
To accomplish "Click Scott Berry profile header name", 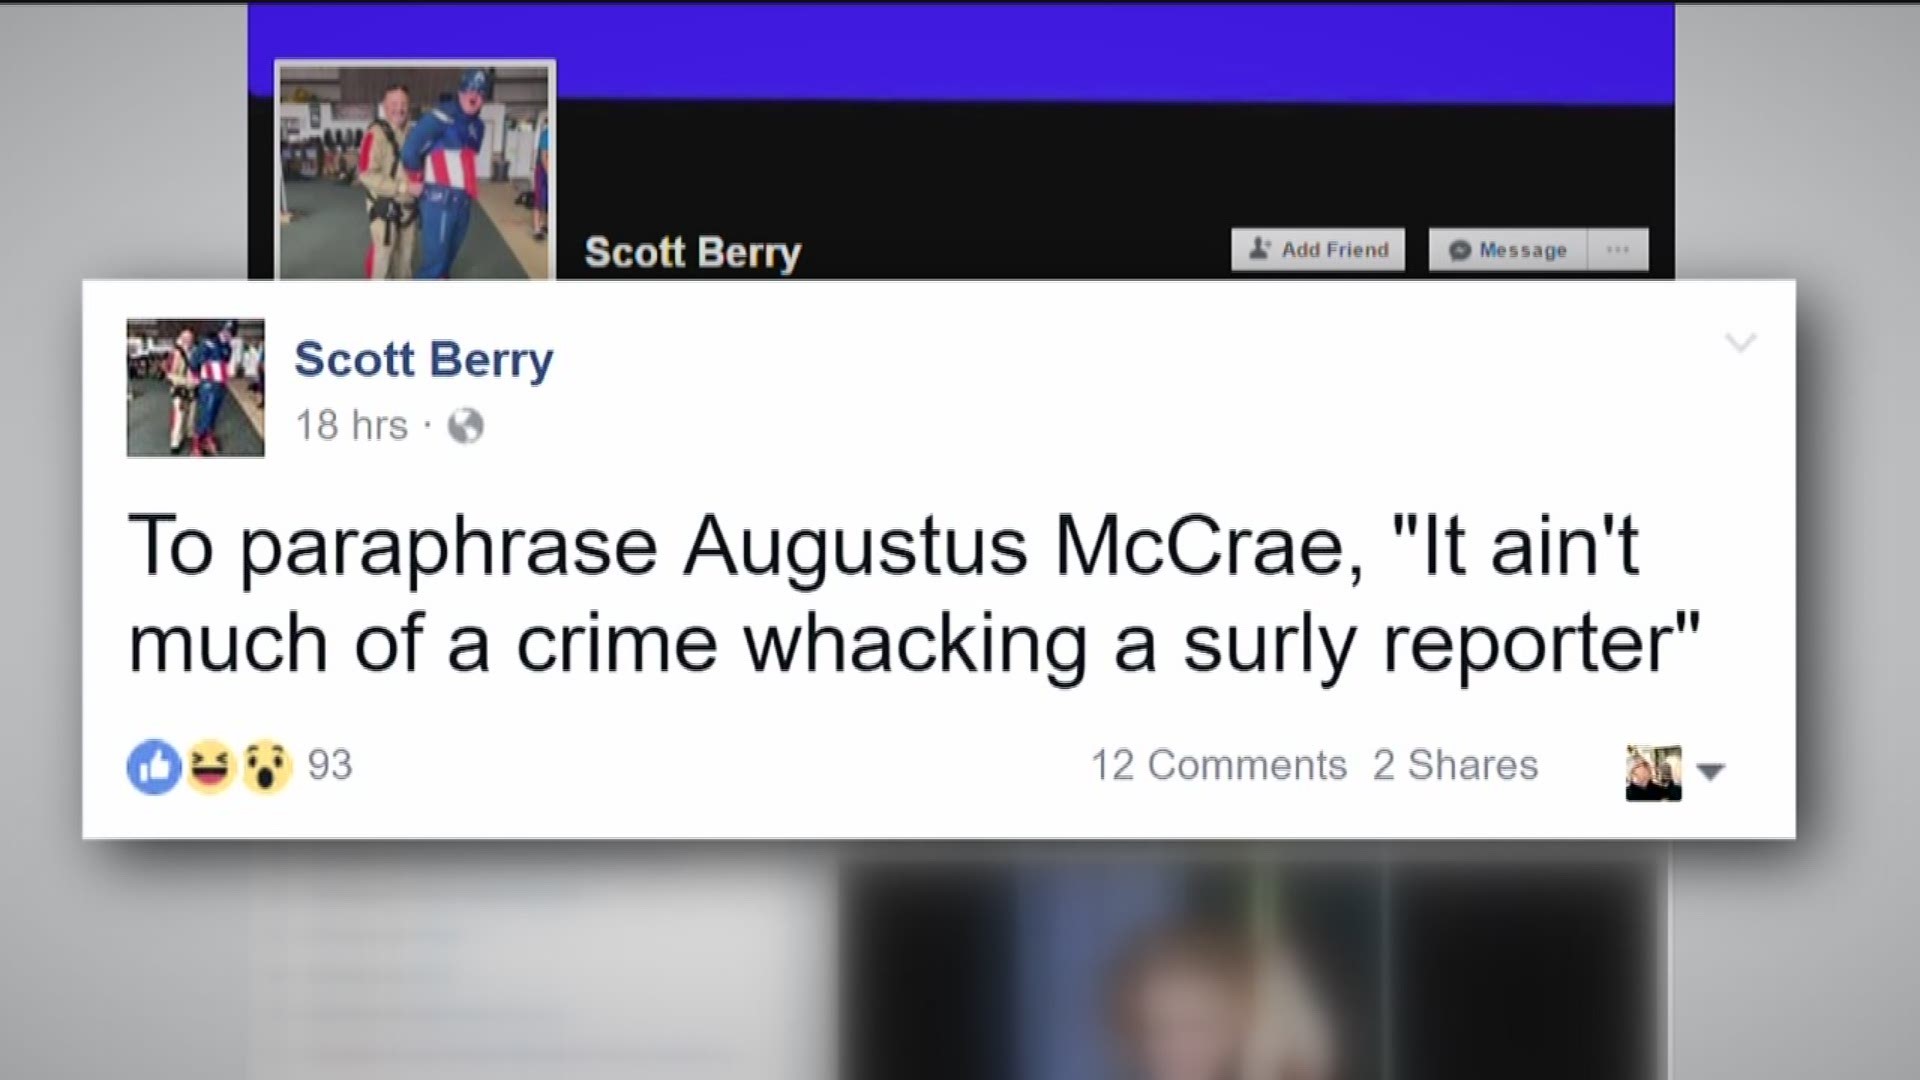I will click(x=692, y=252).
